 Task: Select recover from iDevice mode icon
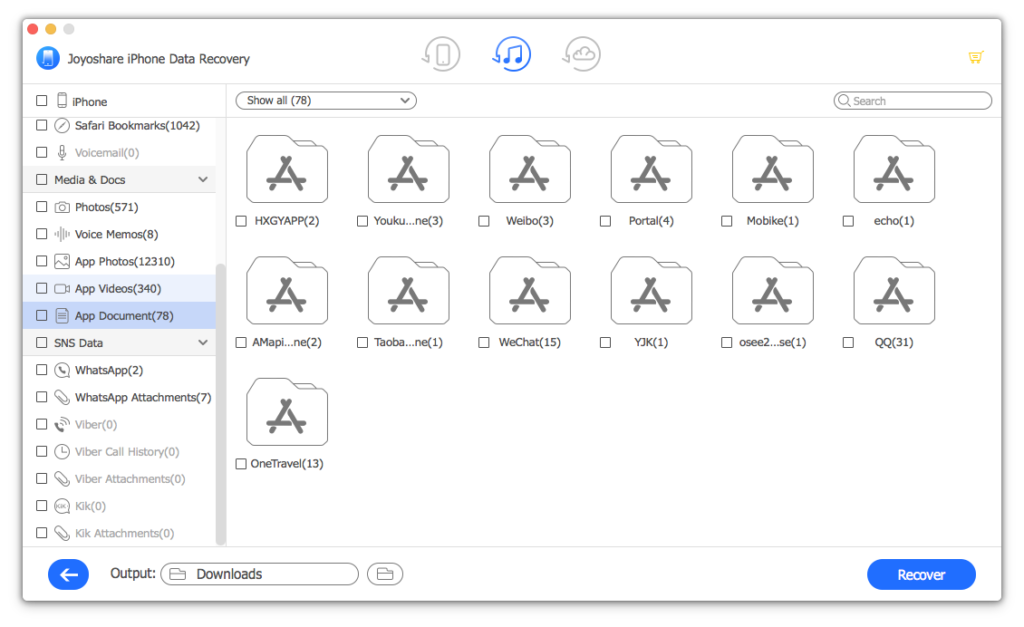point(441,54)
